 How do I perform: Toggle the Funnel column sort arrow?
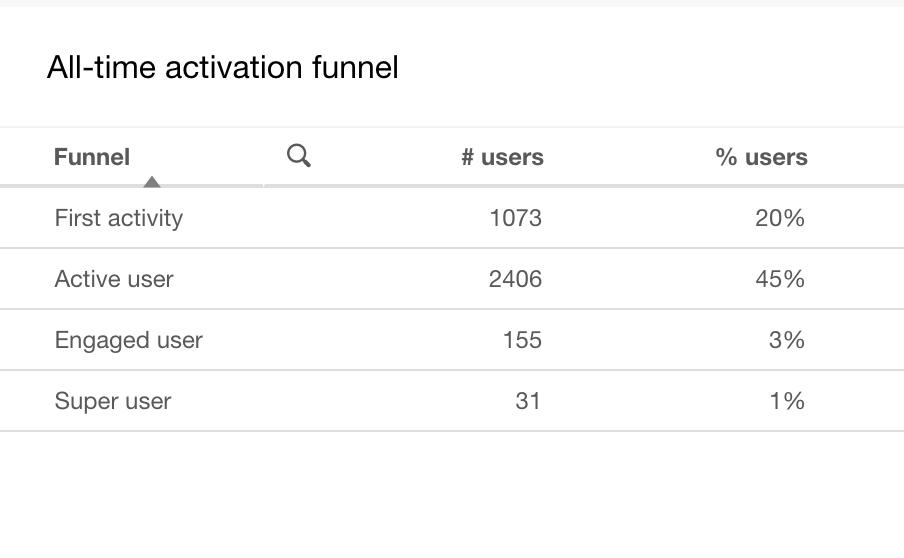pos(152,182)
